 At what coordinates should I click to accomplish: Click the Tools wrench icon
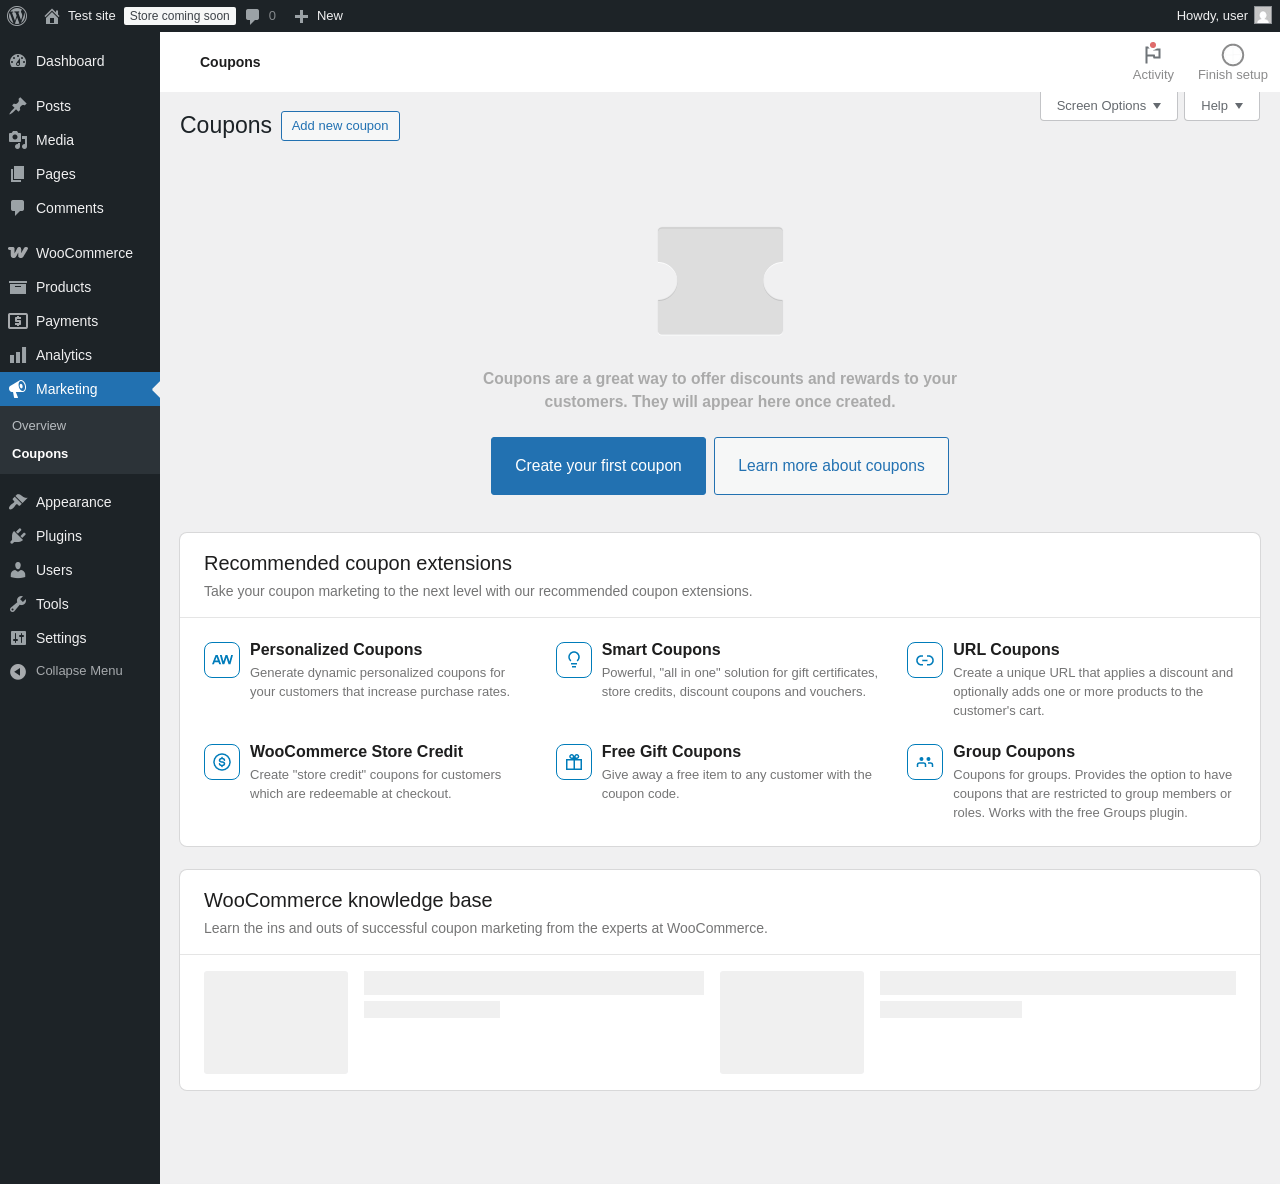18,604
